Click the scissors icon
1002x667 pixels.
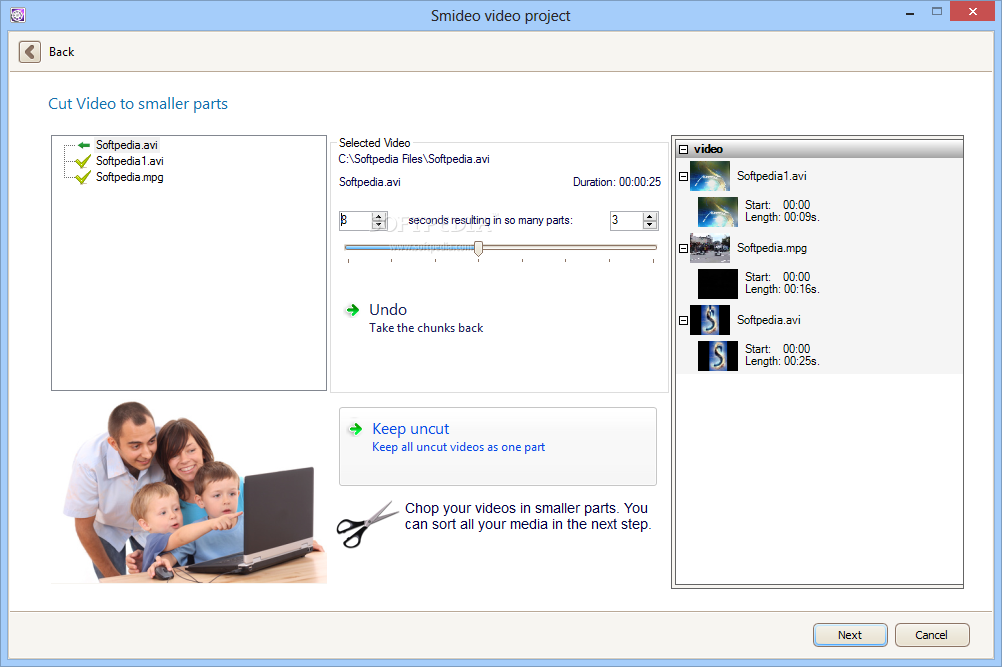click(367, 525)
